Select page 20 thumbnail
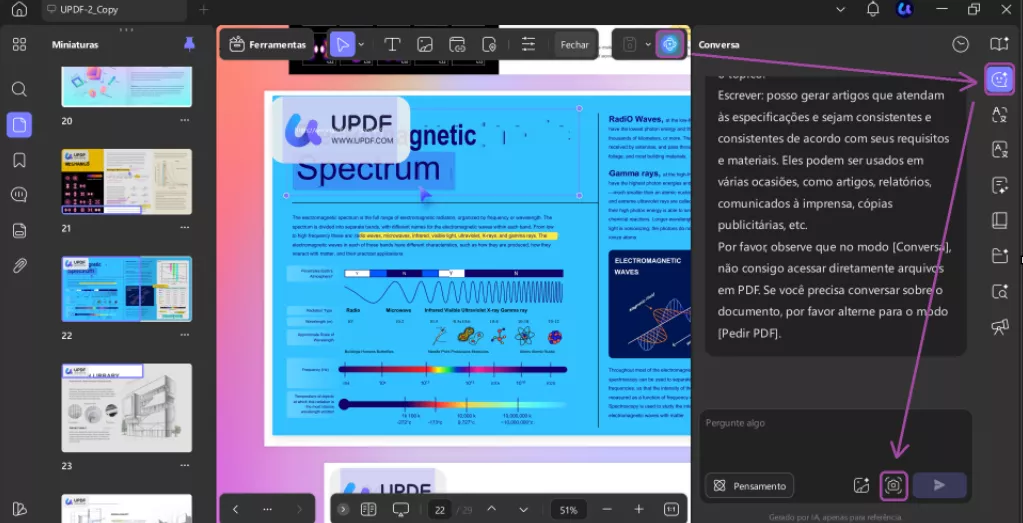1023x523 pixels. [x=127, y=85]
